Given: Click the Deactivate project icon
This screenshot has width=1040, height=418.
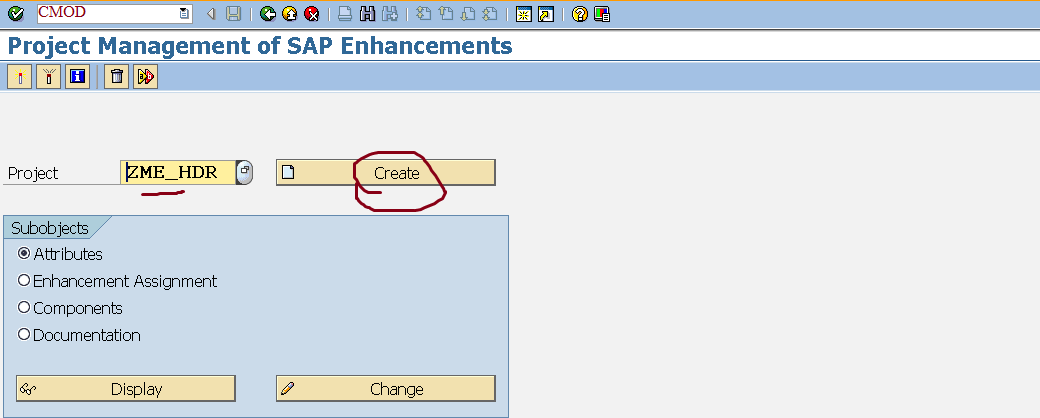Looking at the screenshot, I should pos(49,77).
